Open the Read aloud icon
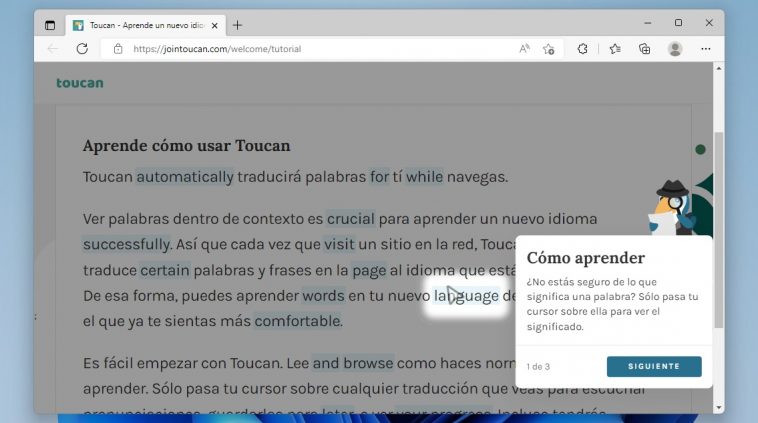Viewport: 758px width, 423px height. click(525, 49)
